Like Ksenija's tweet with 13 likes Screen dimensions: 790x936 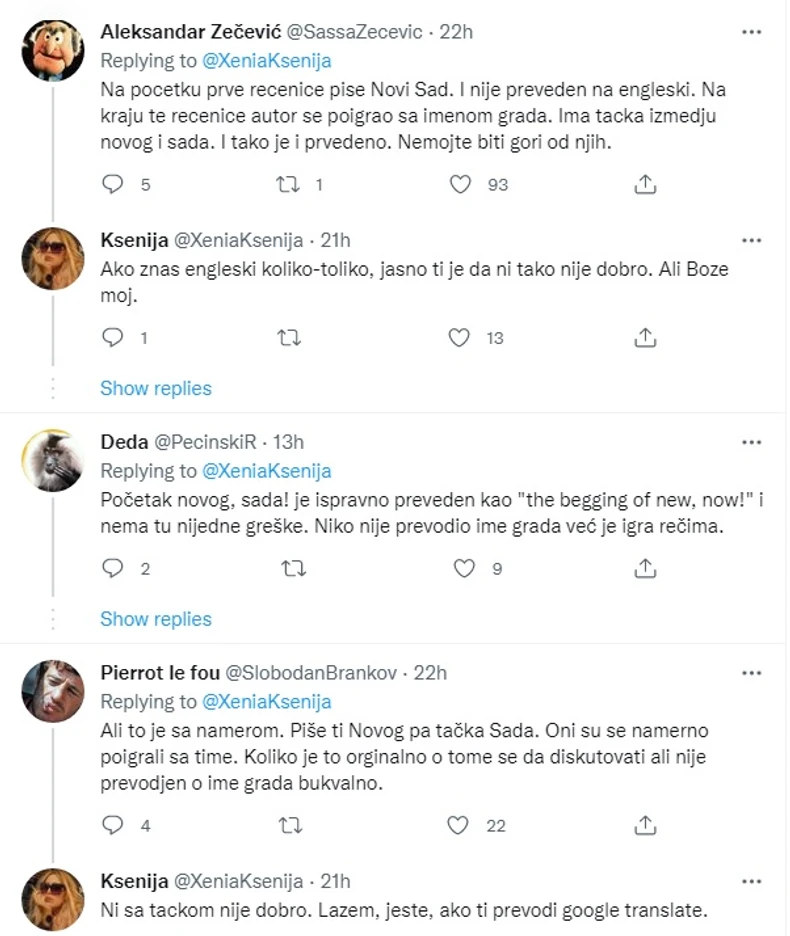click(x=460, y=338)
